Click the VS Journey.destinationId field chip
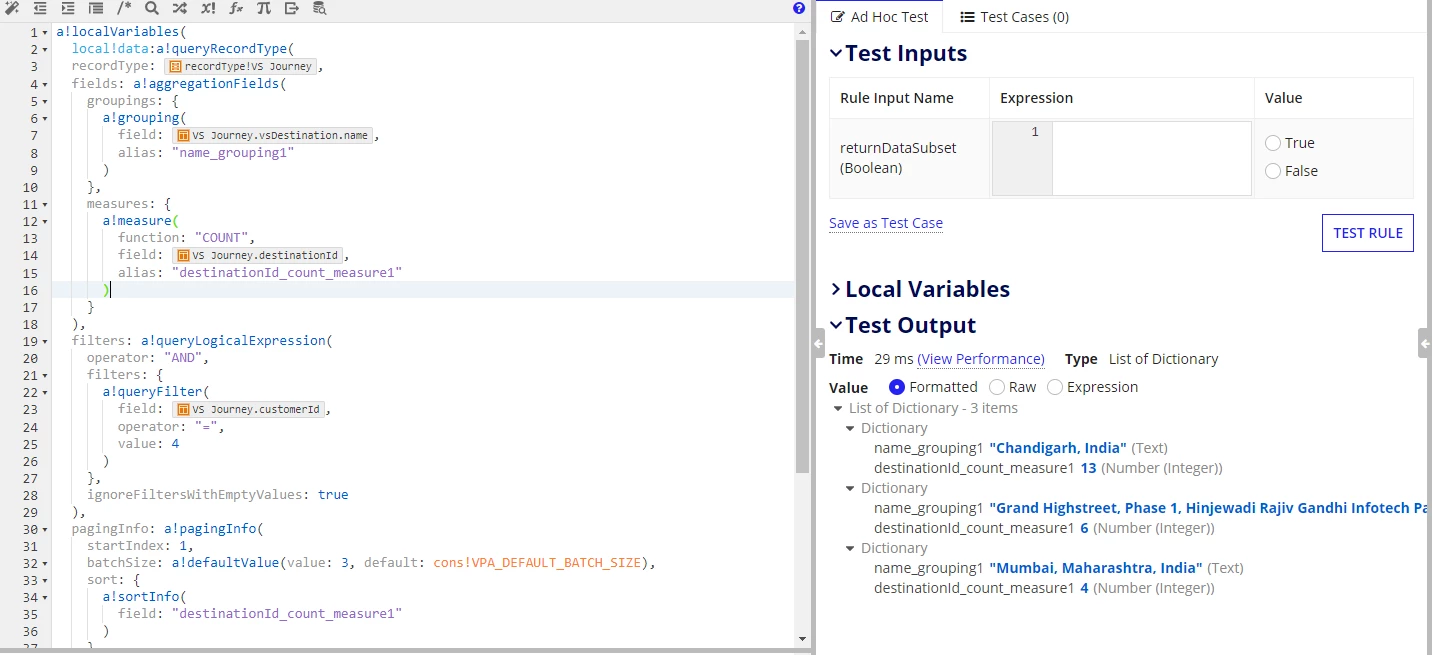This screenshot has width=1432, height=655. pyautogui.click(x=257, y=255)
